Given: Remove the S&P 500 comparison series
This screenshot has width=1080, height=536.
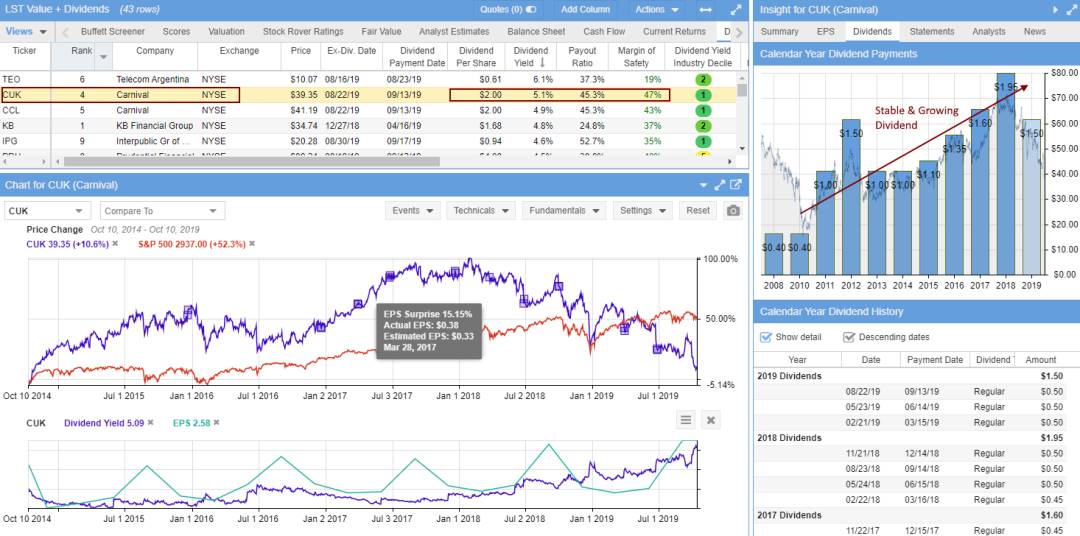Looking at the screenshot, I should click(x=254, y=244).
